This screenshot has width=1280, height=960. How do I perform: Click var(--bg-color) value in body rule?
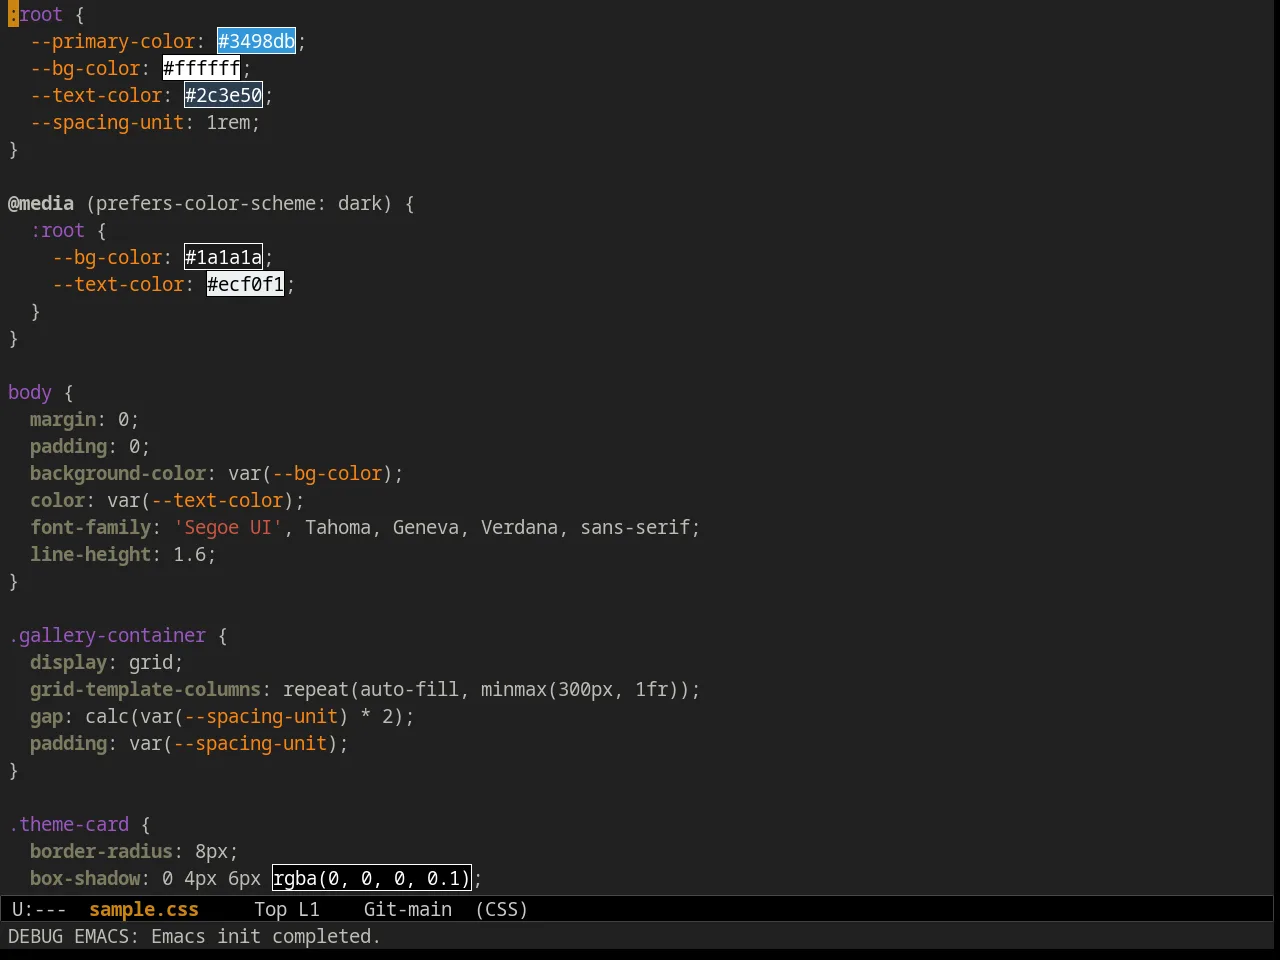click(x=311, y=473)
